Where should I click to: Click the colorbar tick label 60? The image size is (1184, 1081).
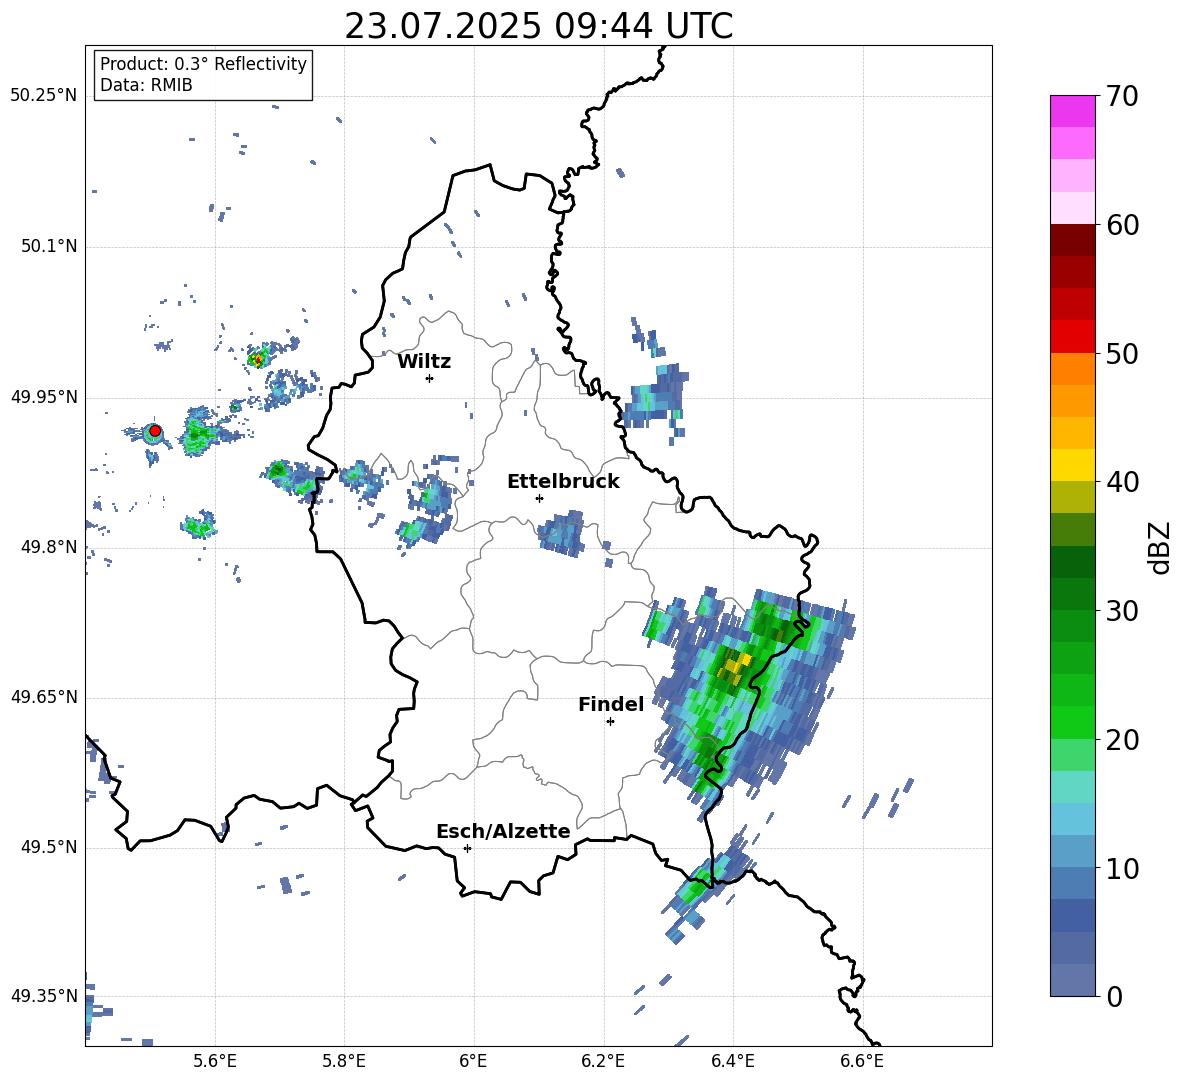(x=1122, y=225)
